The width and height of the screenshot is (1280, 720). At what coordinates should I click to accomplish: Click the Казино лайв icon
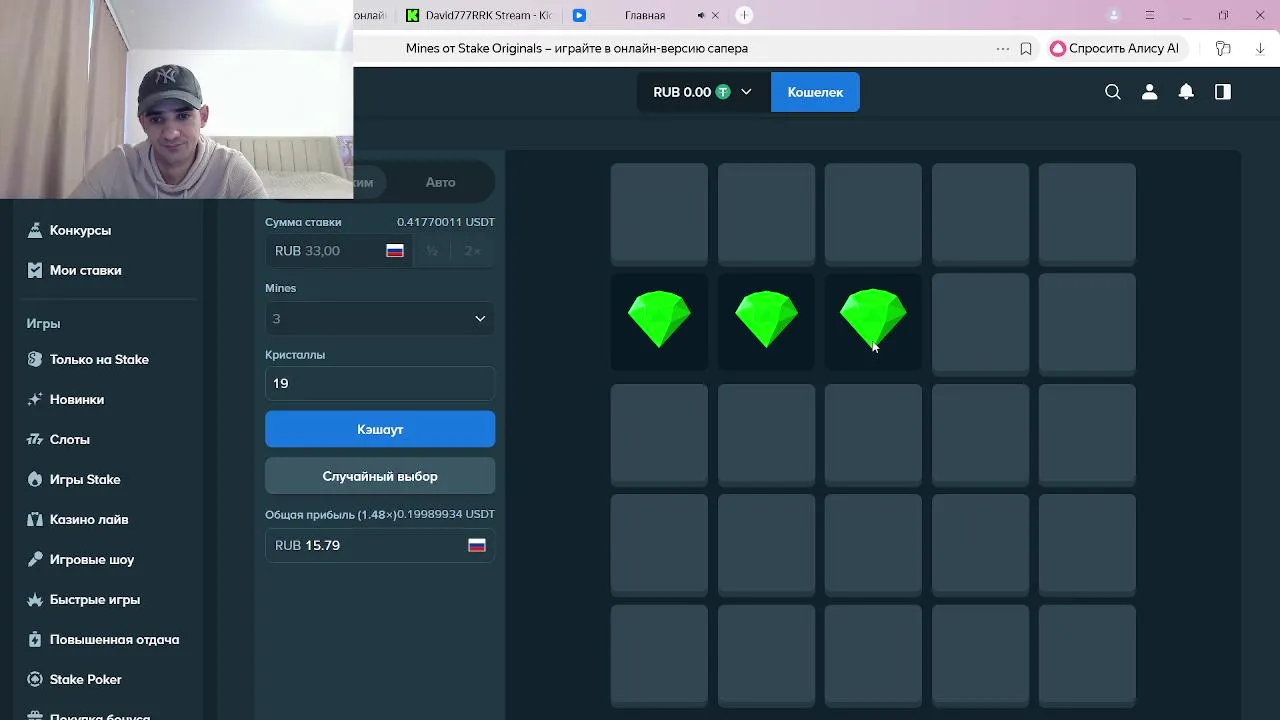tap(35, 519)
